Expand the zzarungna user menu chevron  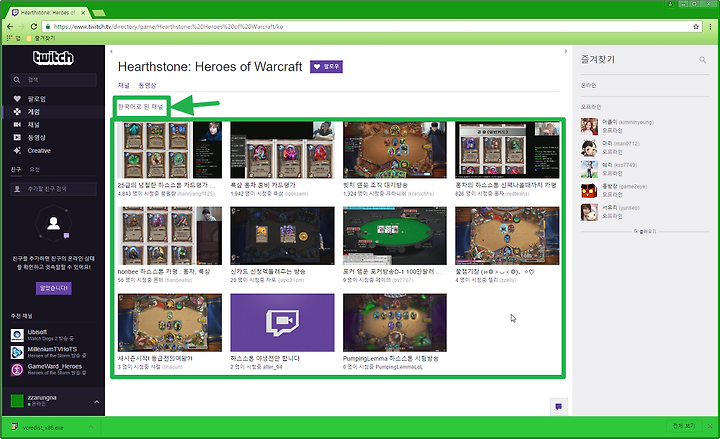pos(96,402)
